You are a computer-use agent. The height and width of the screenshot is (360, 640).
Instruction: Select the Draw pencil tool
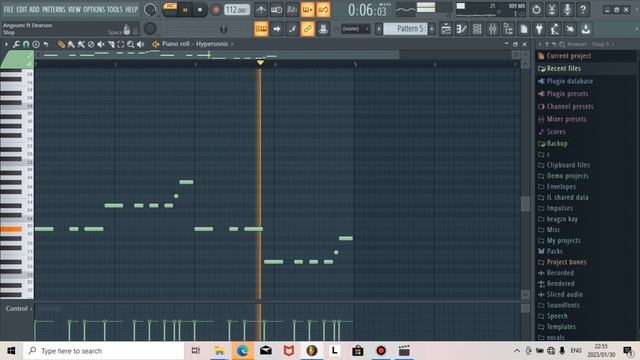[x=61, y=44]
